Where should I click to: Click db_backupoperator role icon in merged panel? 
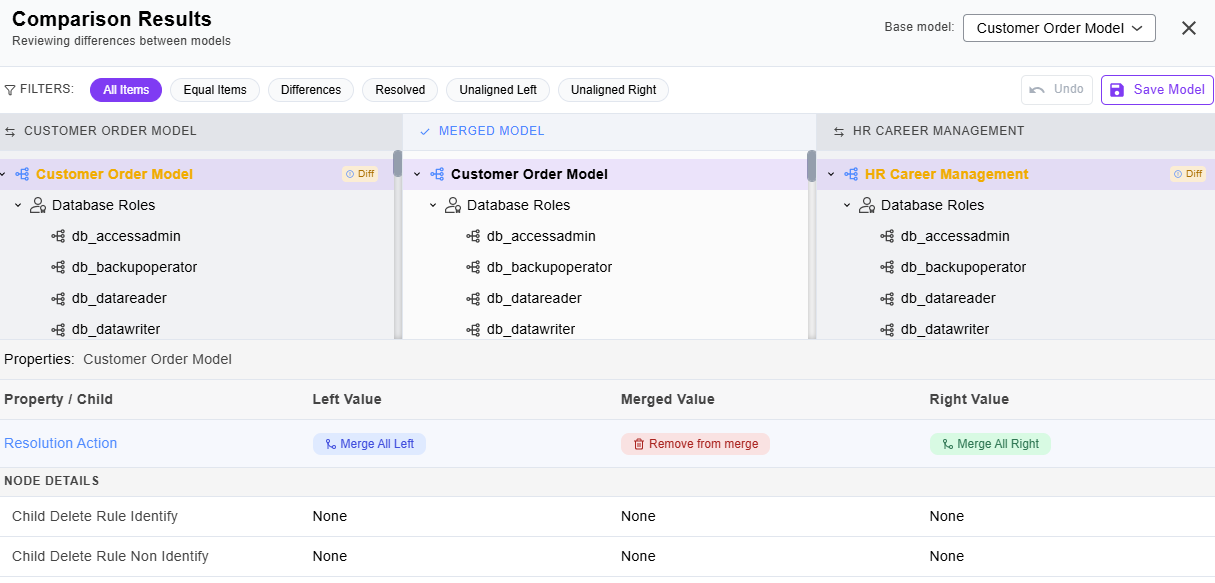pos(473,267)
